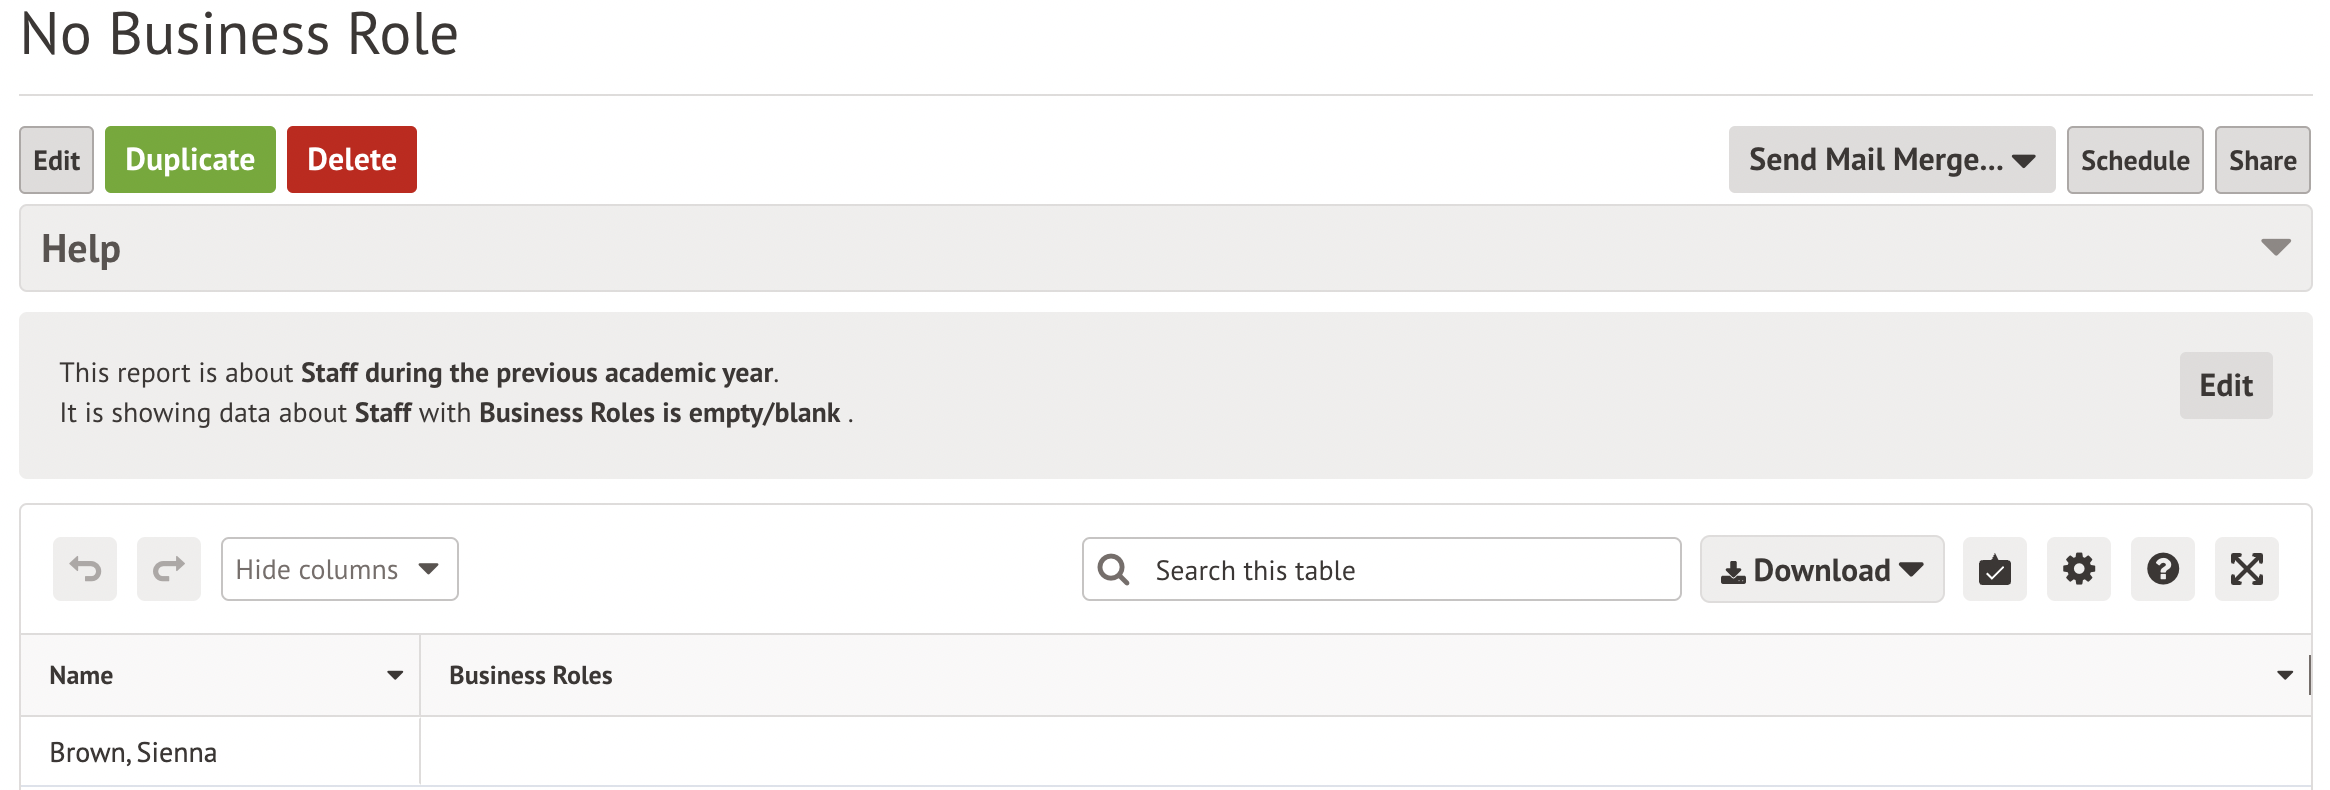
Task: Click the undo arrow icon
Action: pos(85,569)
